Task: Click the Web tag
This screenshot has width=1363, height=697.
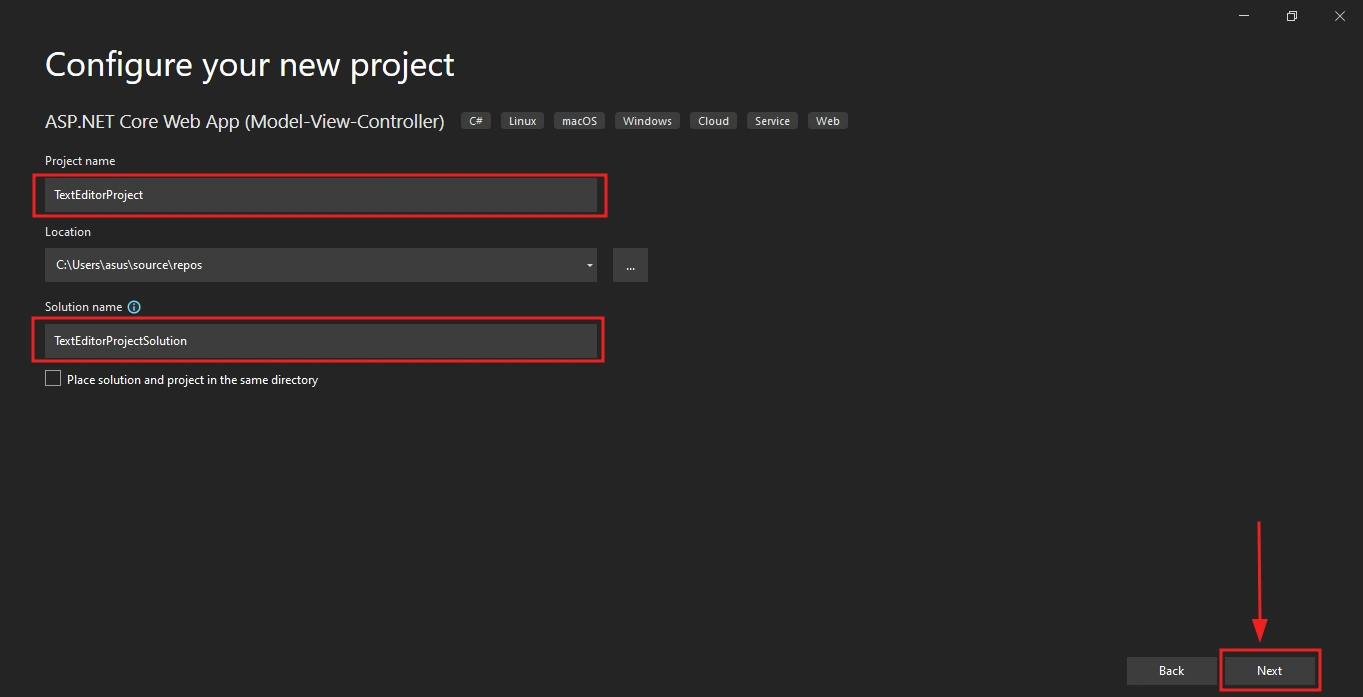Action: 828,121
